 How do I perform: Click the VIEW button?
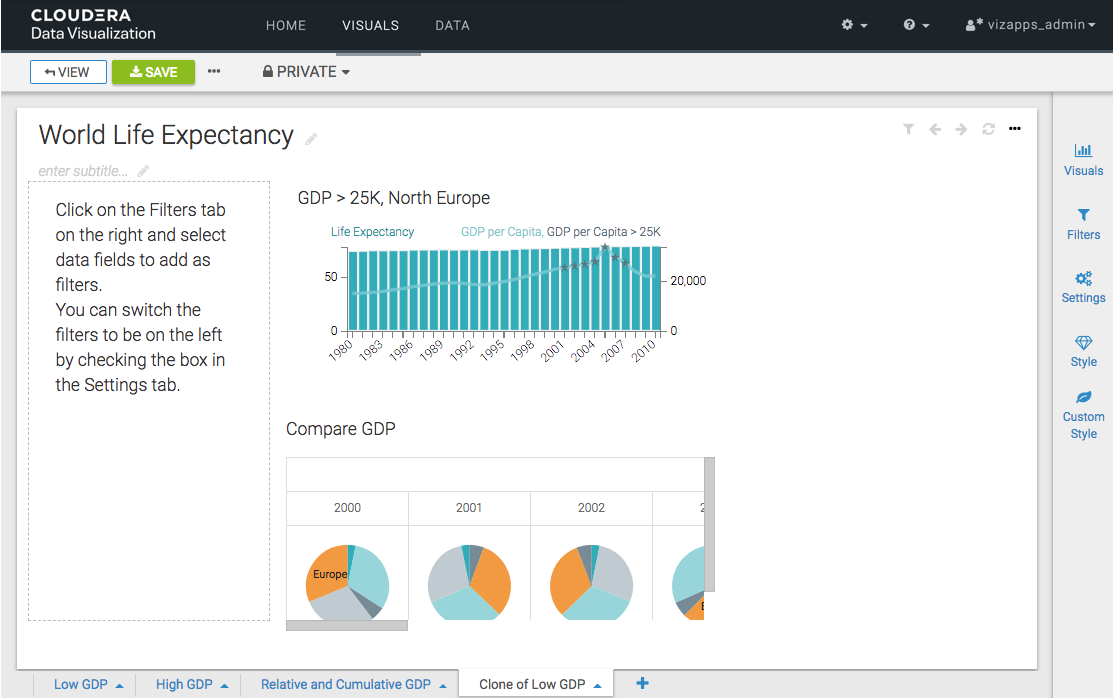point(68,72)
